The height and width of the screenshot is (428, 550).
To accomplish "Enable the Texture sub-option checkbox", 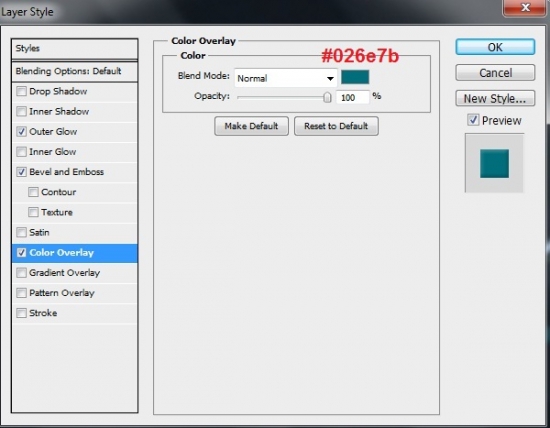I will (33, 212).
